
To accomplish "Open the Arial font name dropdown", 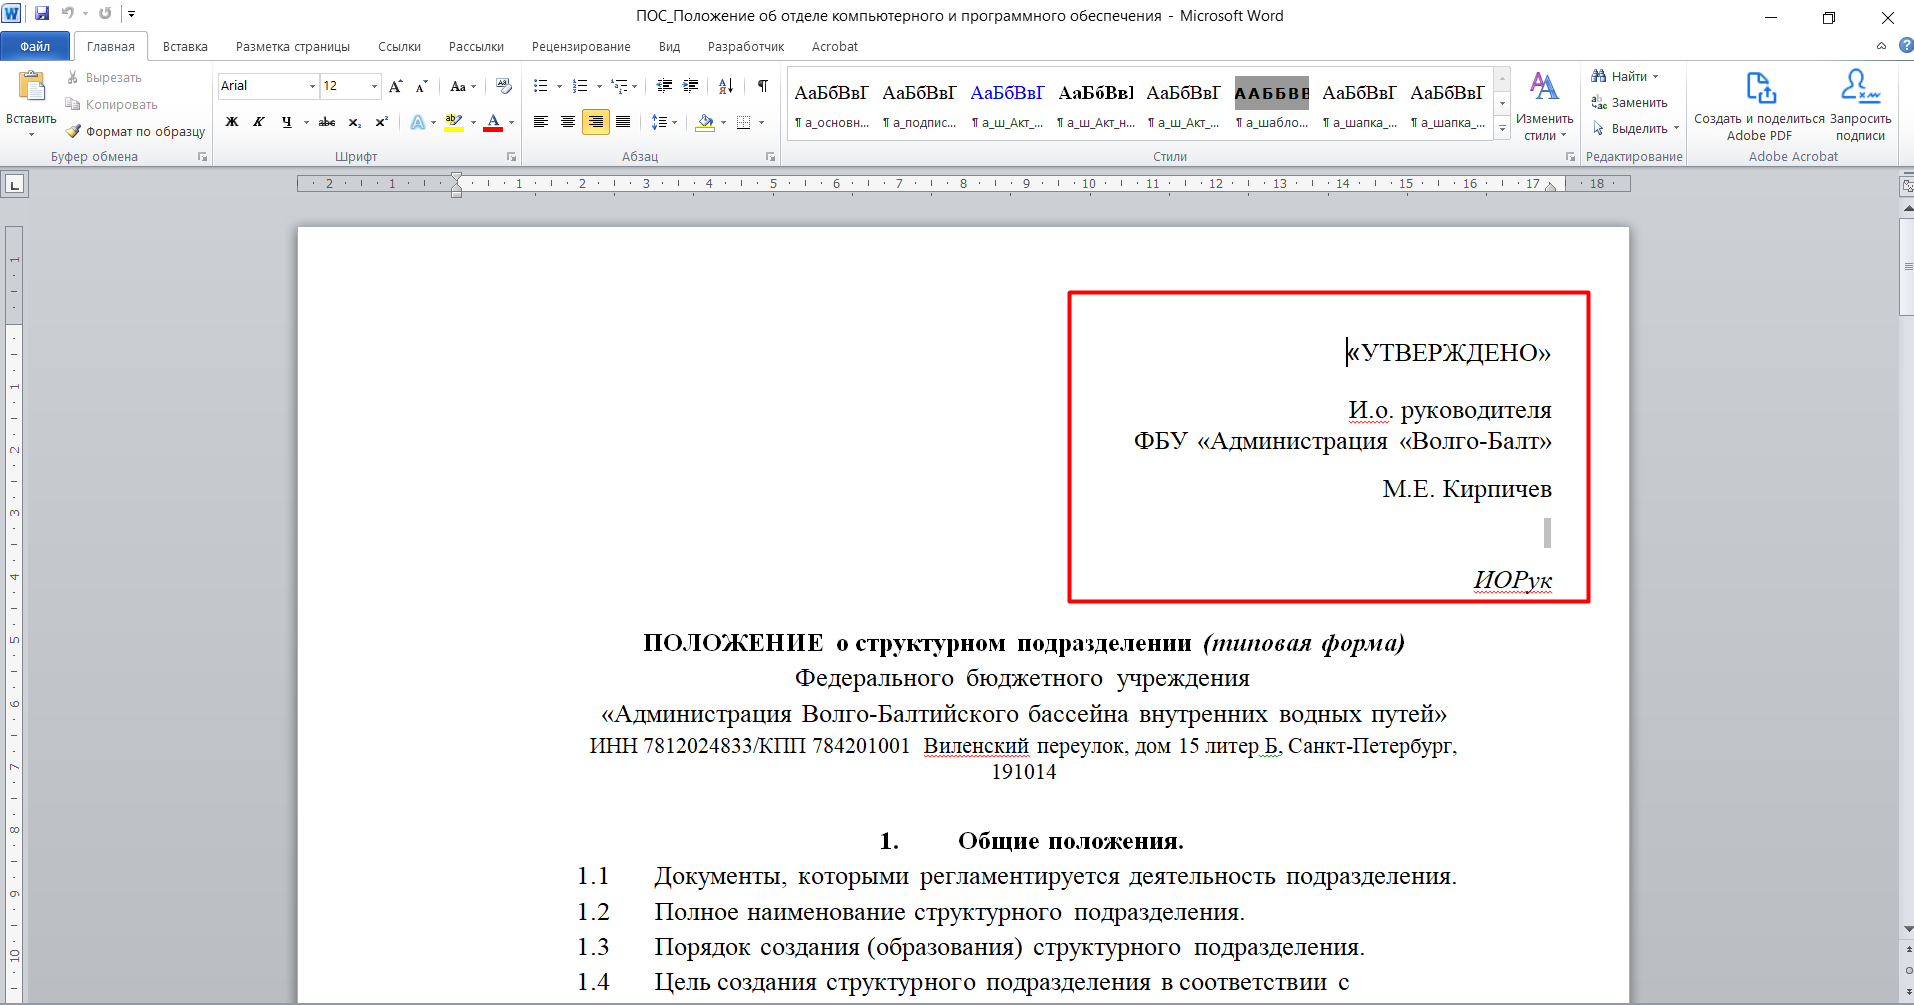I will click(312, 86).
